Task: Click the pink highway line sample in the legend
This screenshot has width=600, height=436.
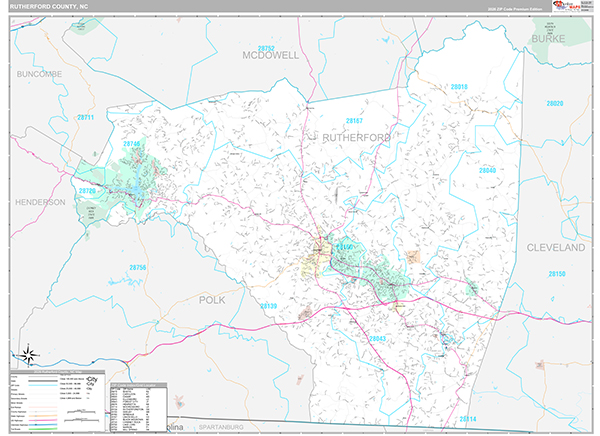Action: pos(43,420)
